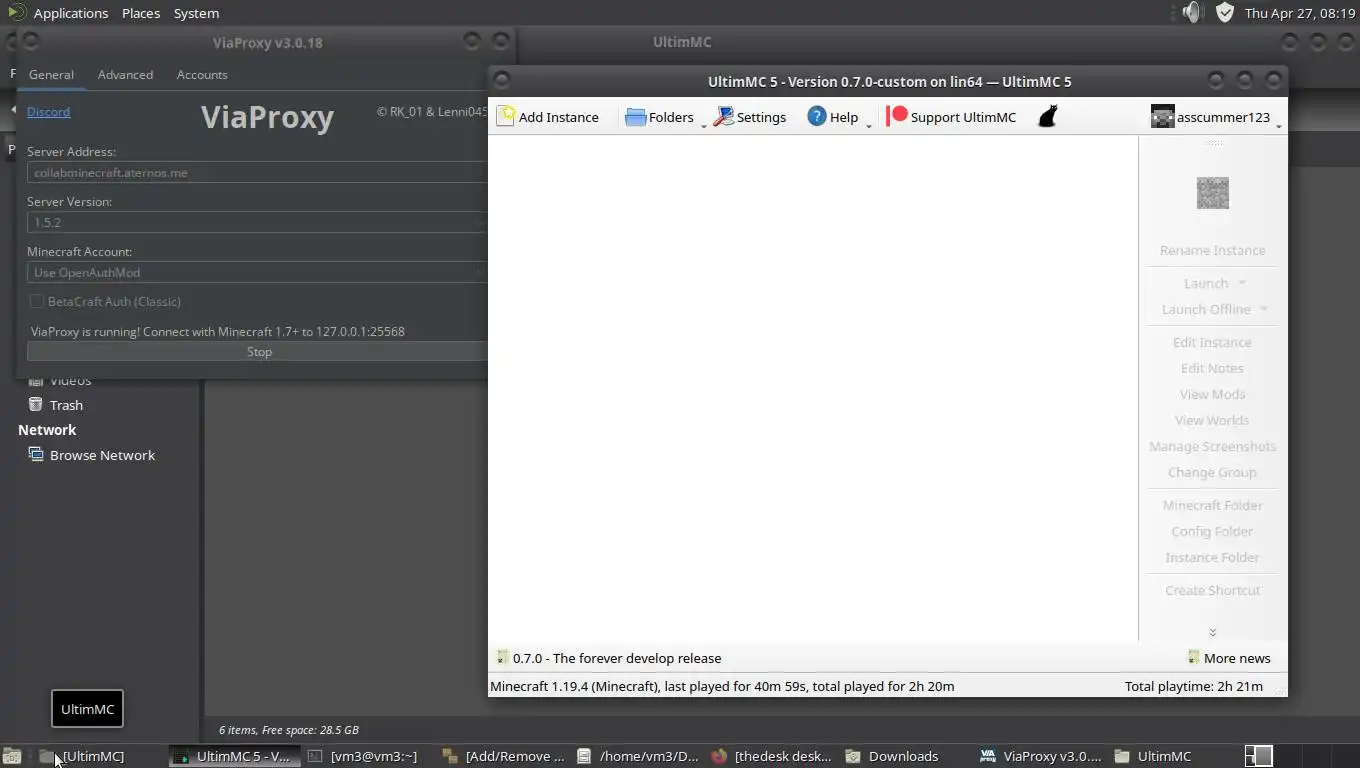Click Change Group
The width and height of the screenshot is (1360, 768).
1212,472
